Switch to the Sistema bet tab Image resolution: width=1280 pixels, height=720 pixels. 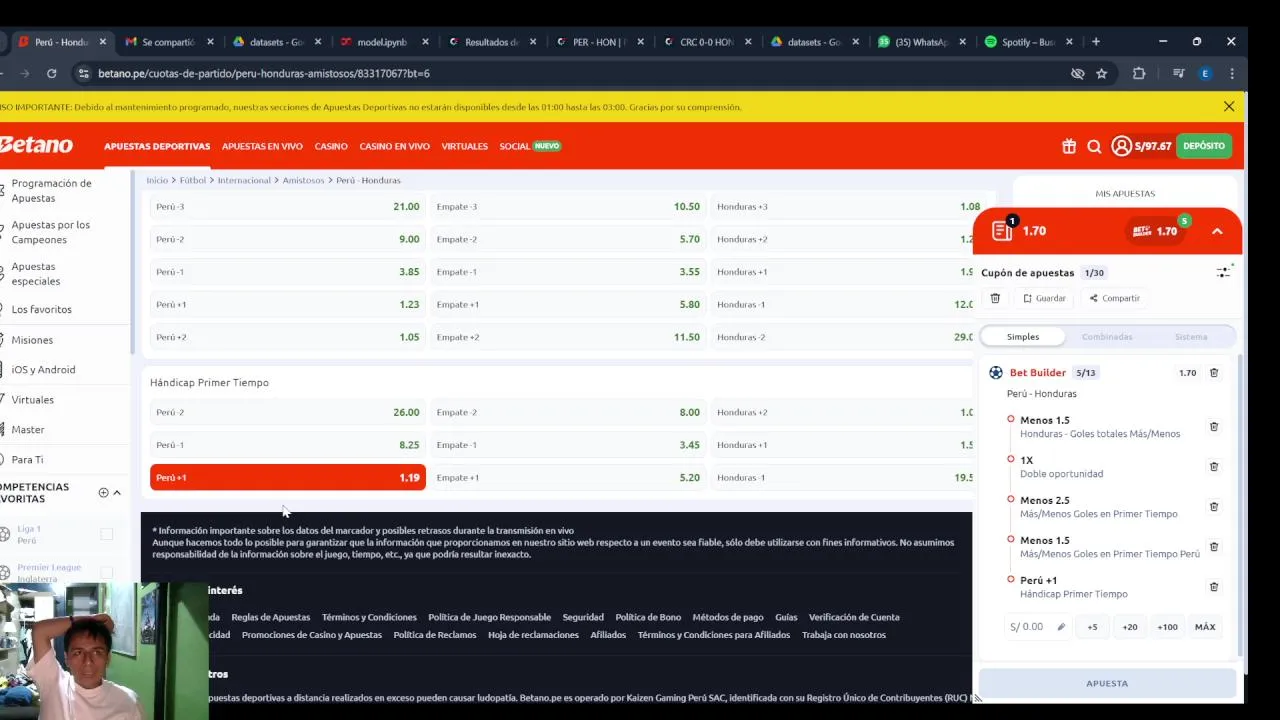(1191, 337)
